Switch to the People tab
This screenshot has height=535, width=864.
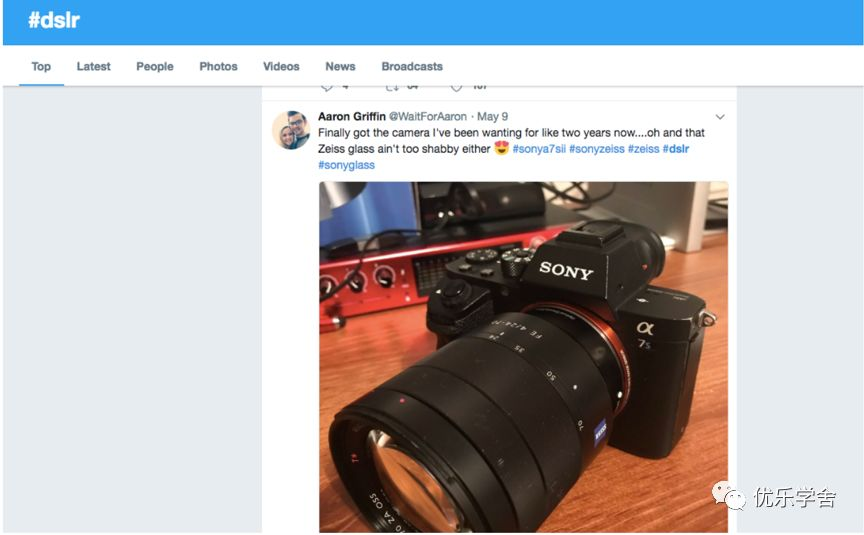click(x=155, y=67)
